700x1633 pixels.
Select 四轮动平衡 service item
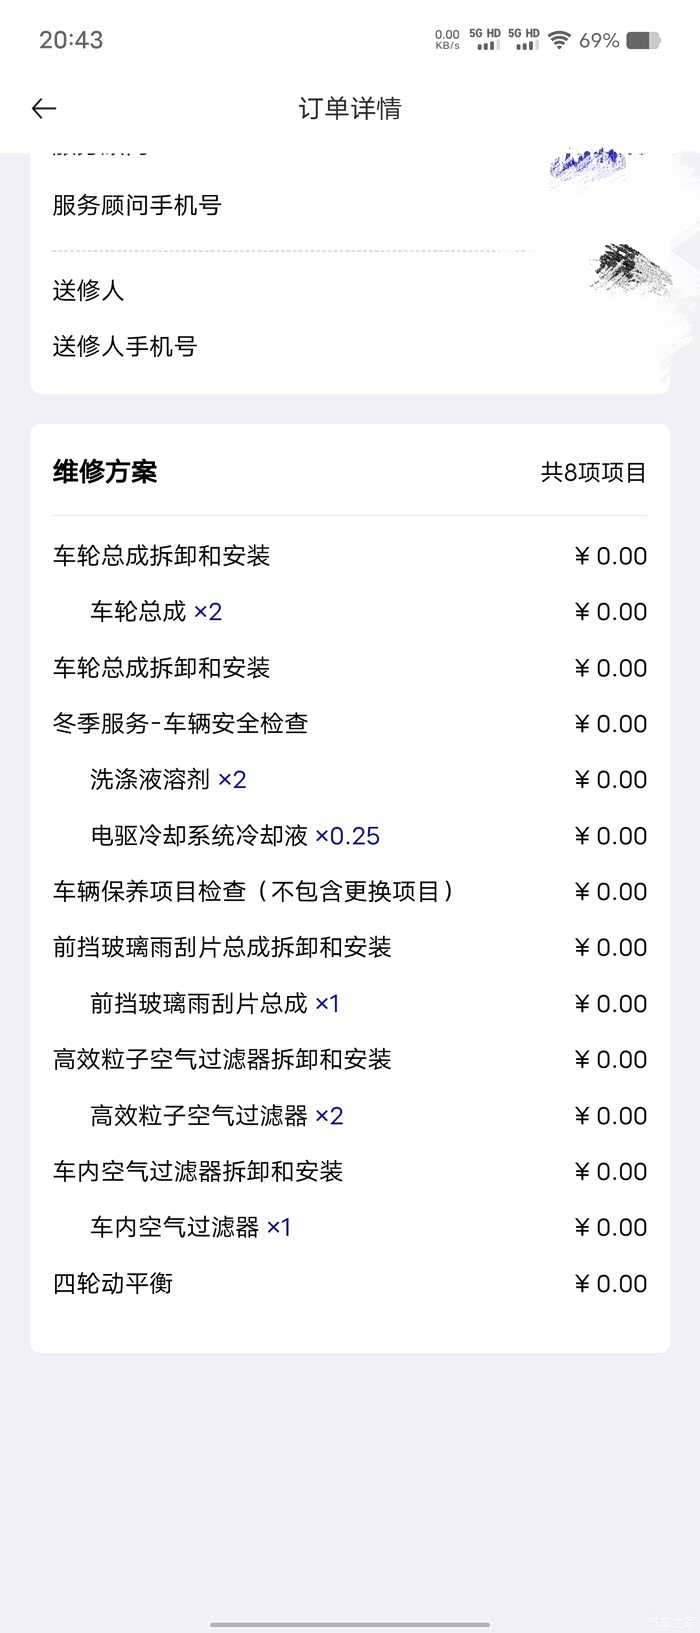pyautogui.click(x=113, y=1284)
